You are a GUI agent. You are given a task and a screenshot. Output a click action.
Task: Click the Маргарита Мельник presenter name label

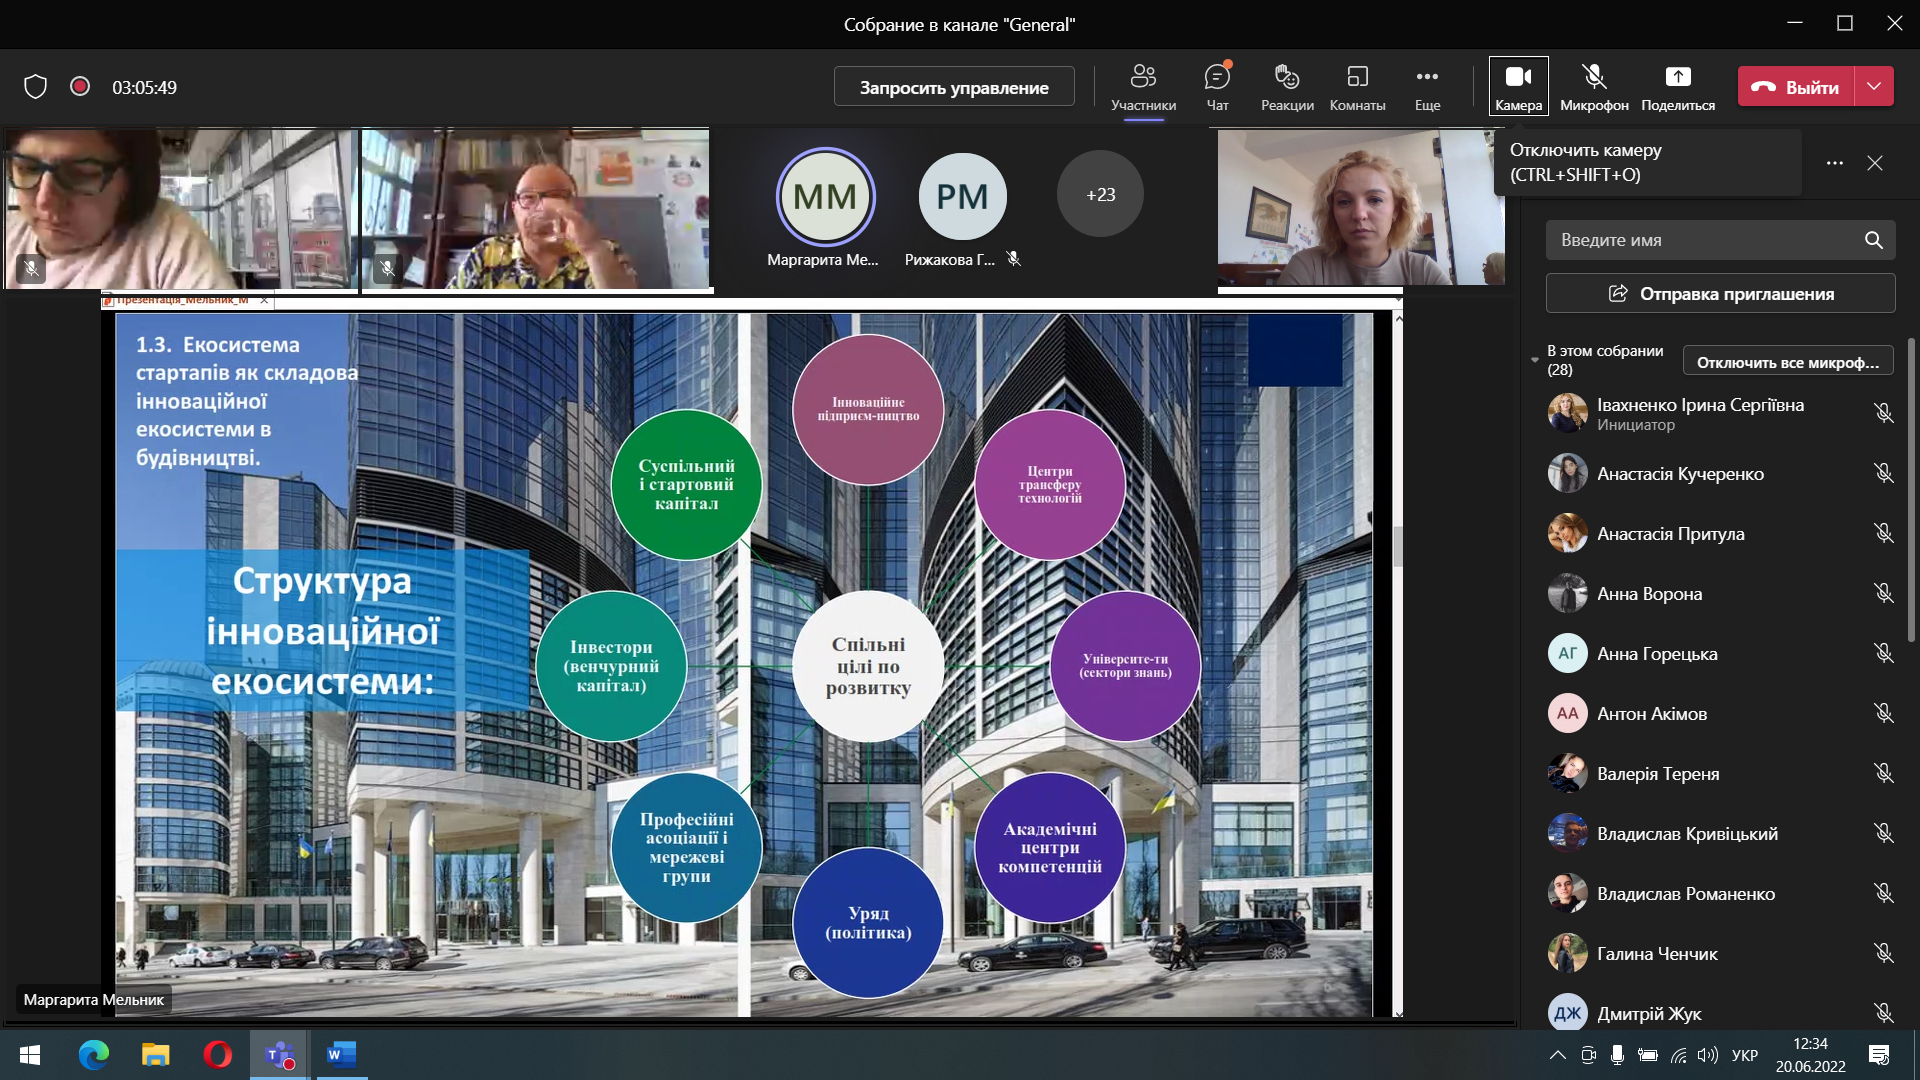[94, 999]
